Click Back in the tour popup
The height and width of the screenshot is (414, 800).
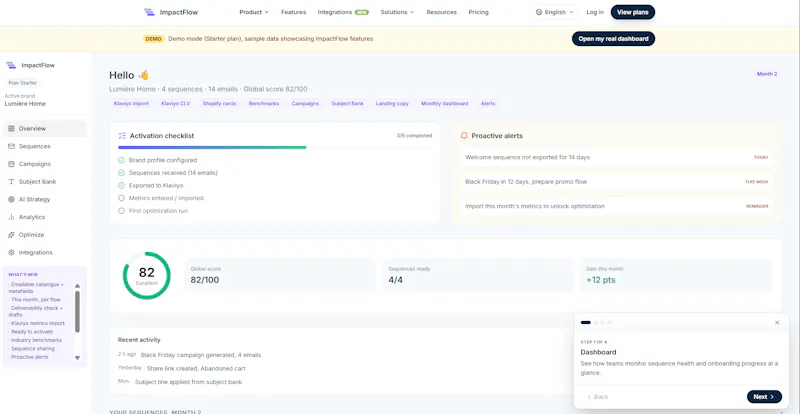(597, 397)
